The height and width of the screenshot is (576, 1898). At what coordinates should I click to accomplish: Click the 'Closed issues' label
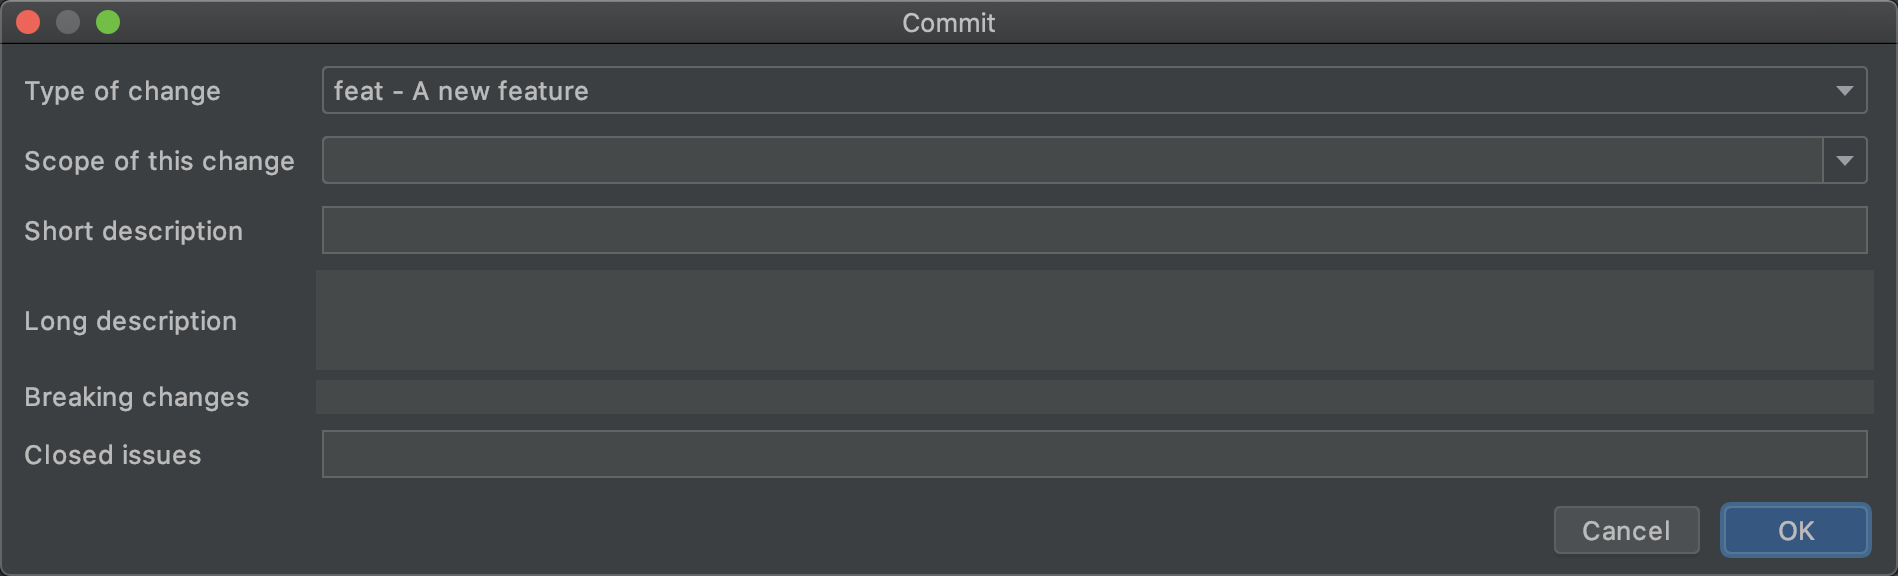click(112, 455)
